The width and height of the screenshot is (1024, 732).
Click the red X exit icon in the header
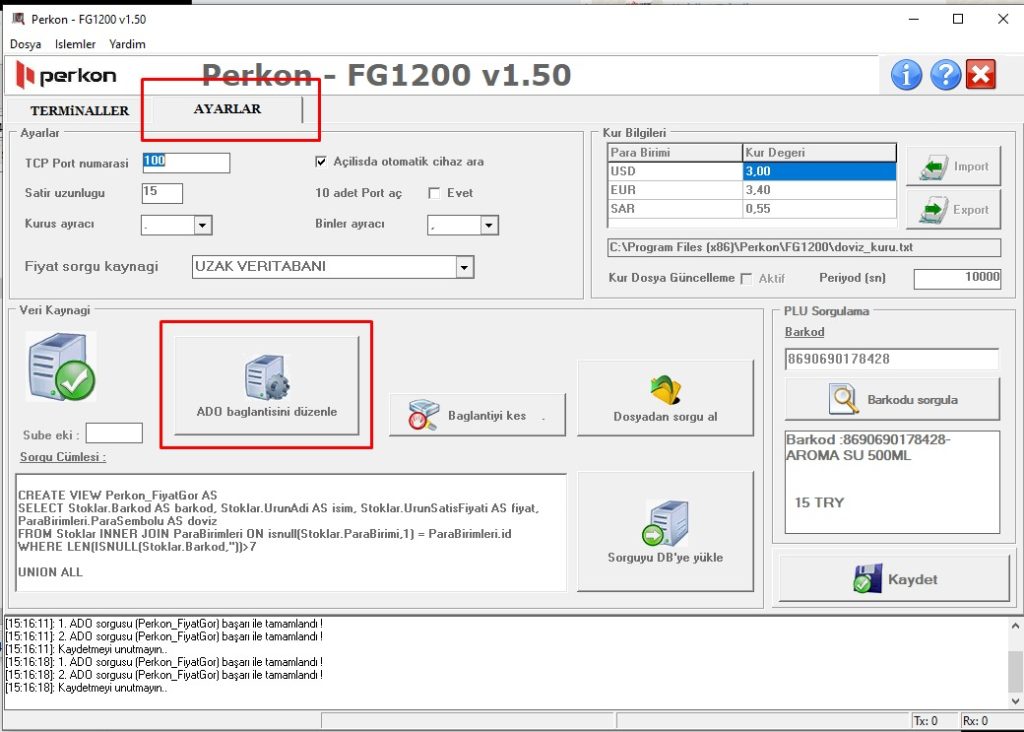pos(981,74)
